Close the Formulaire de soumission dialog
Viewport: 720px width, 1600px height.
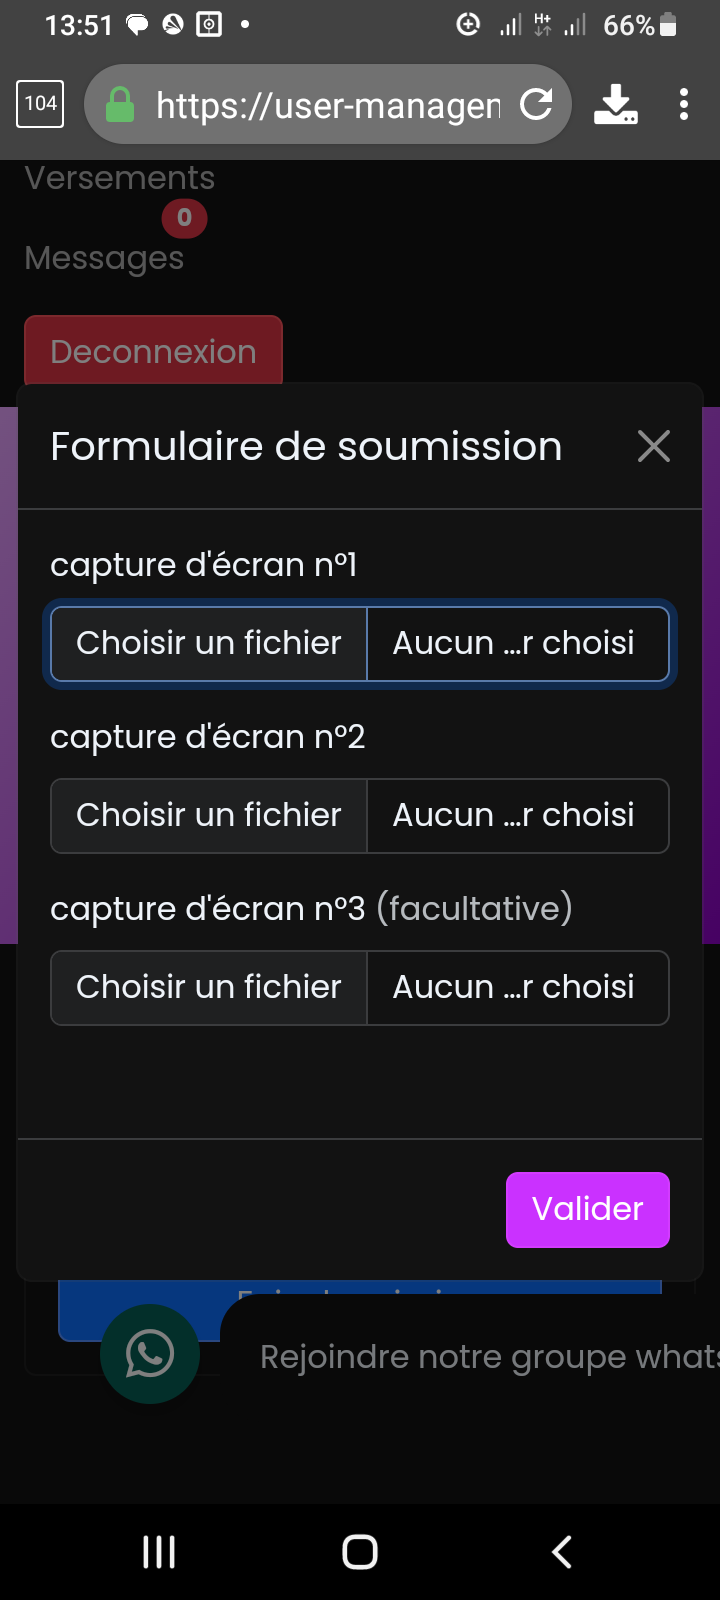pos(654,446)
